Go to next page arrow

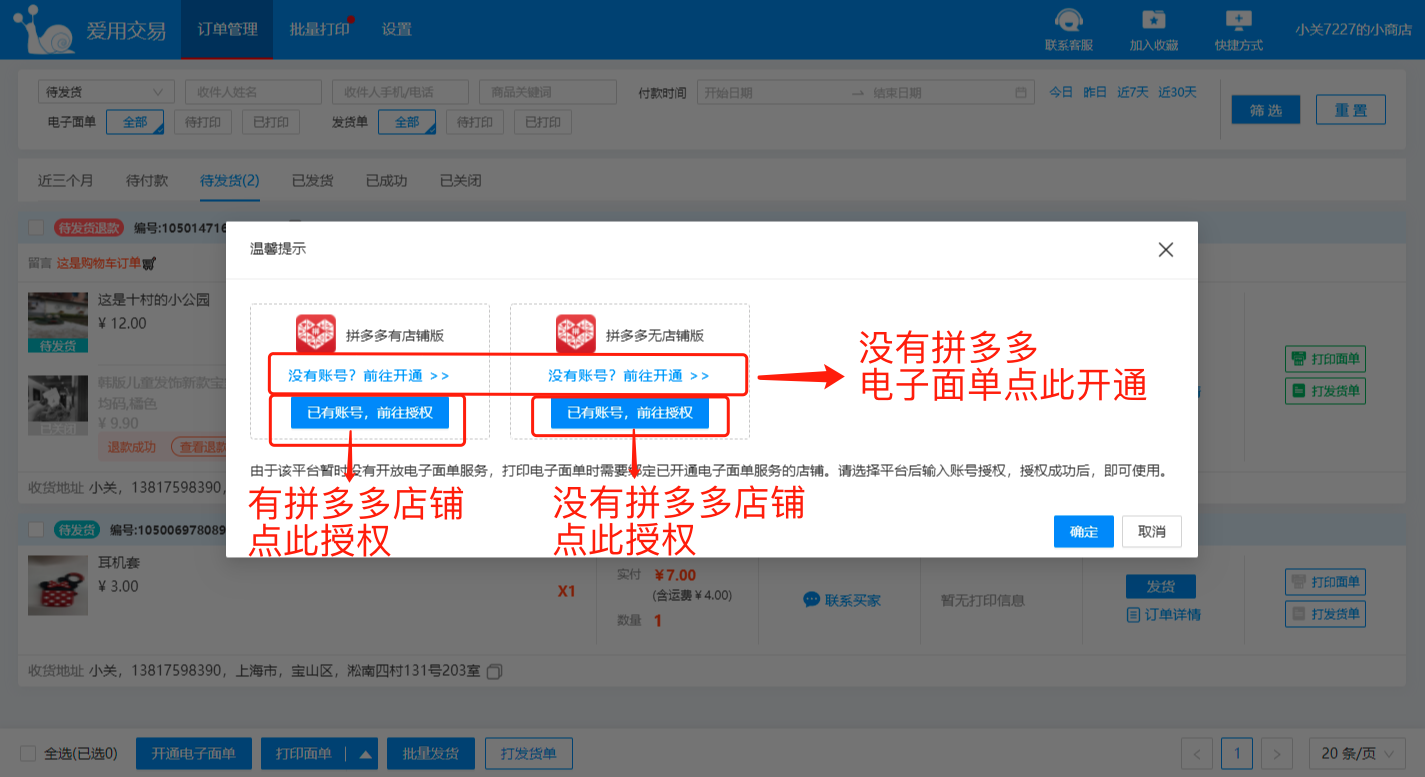tap(1276, 753)
